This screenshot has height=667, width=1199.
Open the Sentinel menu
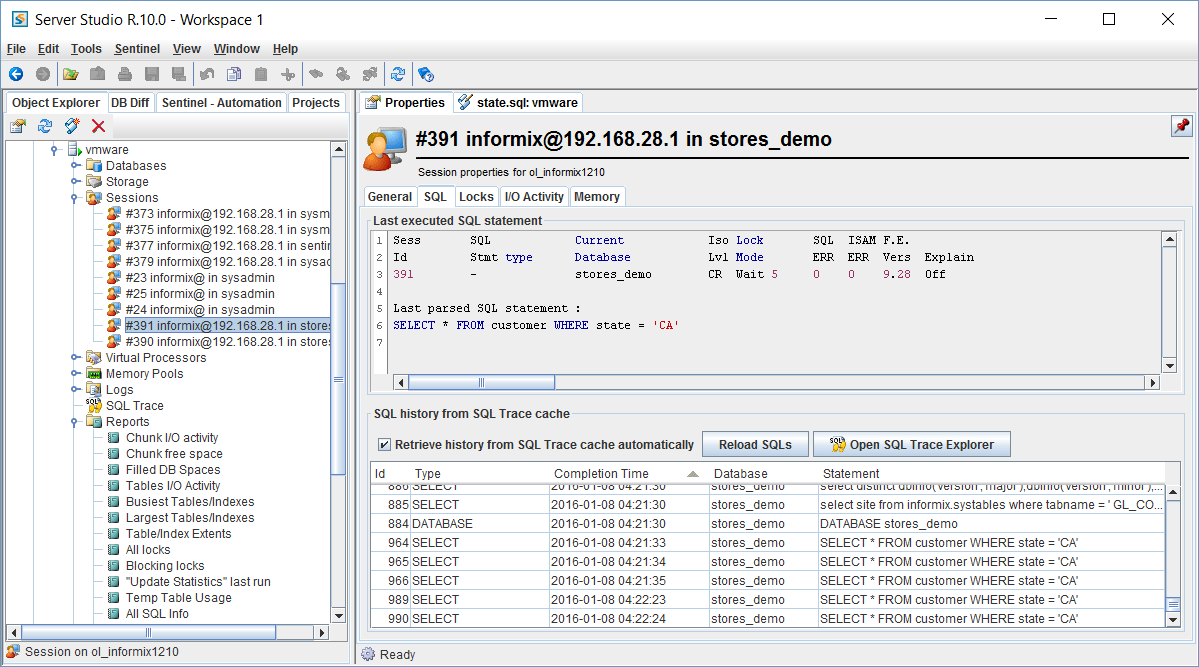tap(137, 49)
